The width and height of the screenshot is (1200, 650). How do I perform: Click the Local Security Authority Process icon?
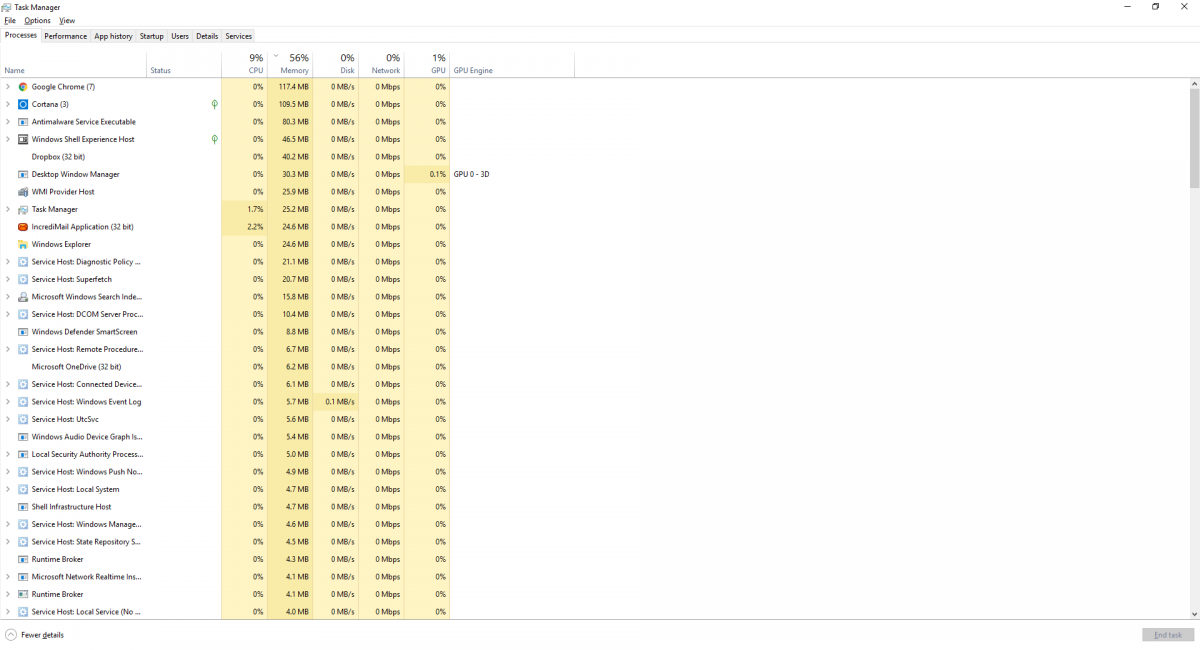pos(23,454)
